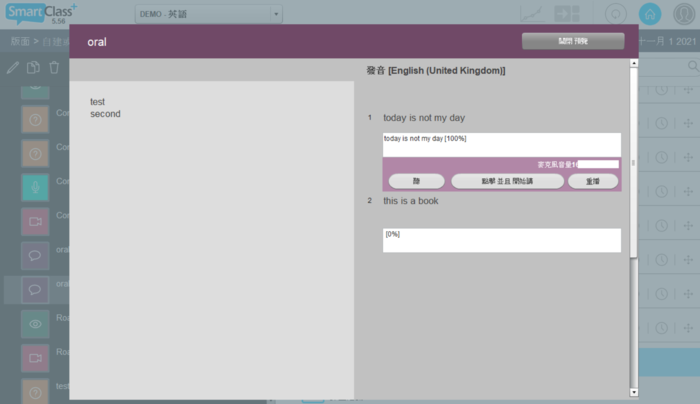Click the trash delete icon
This screenshot has width=700, height=404.
point(54,68)
